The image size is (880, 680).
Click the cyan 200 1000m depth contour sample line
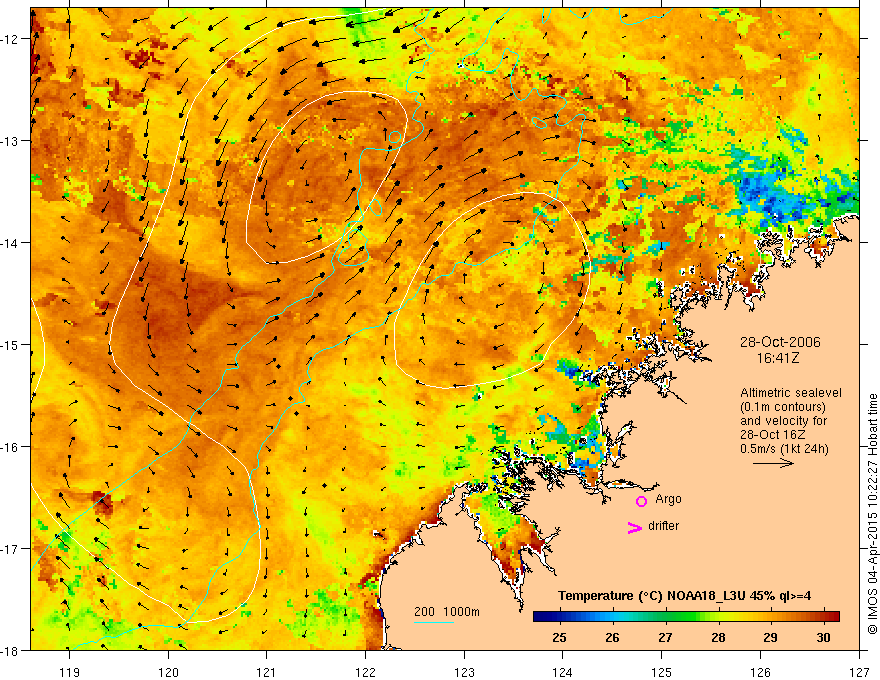pyautogui.click(x=434, y=622)
